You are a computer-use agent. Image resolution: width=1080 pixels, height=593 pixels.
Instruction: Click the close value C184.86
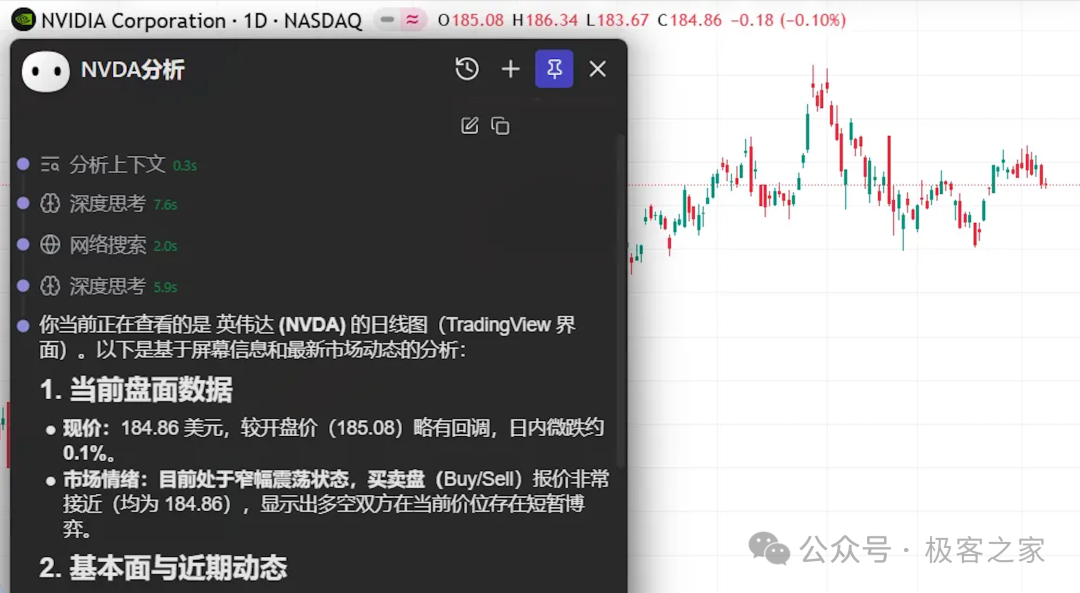(x=689, y=20)
